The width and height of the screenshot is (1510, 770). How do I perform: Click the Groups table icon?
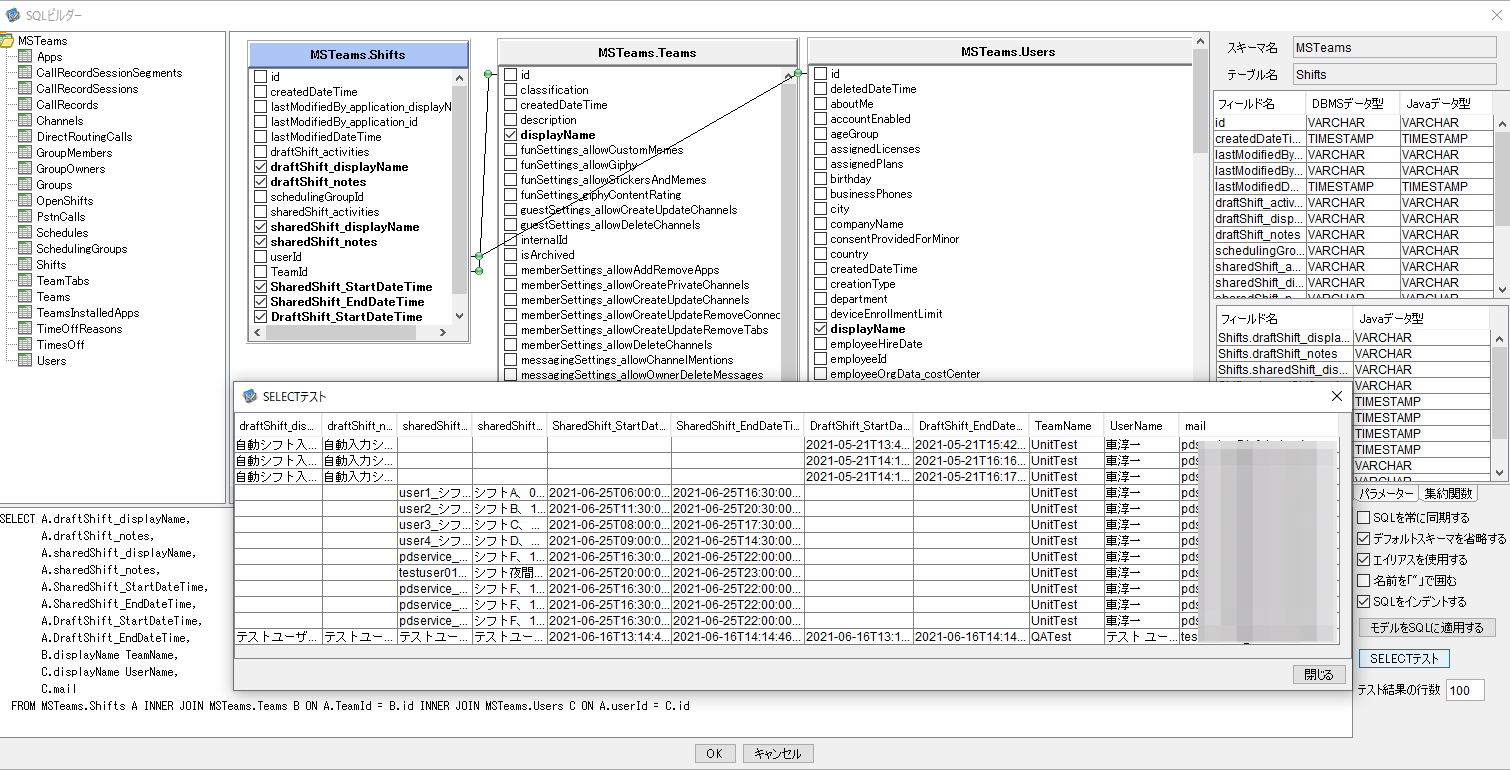click(25, 185)
